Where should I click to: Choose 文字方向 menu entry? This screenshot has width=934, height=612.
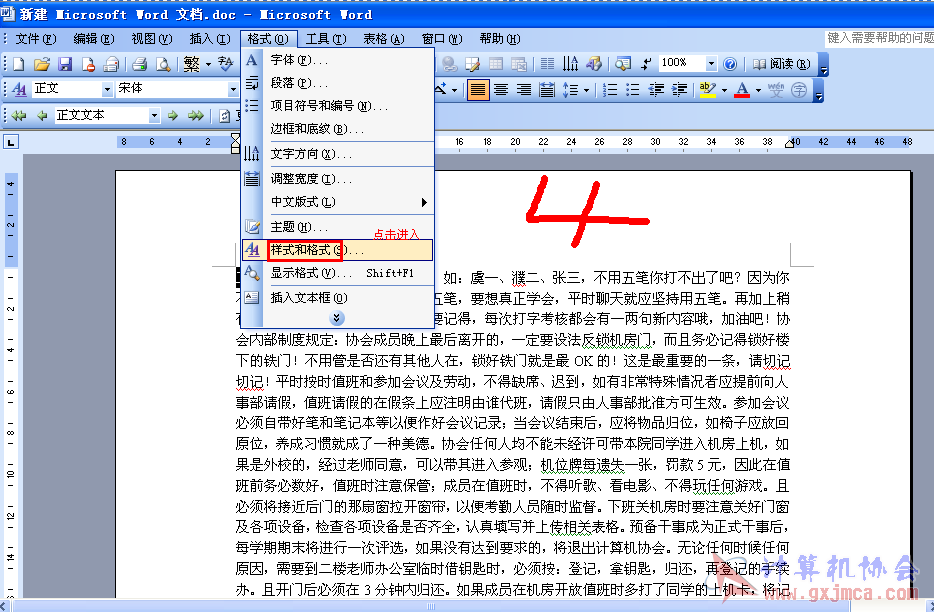point(338,154)
